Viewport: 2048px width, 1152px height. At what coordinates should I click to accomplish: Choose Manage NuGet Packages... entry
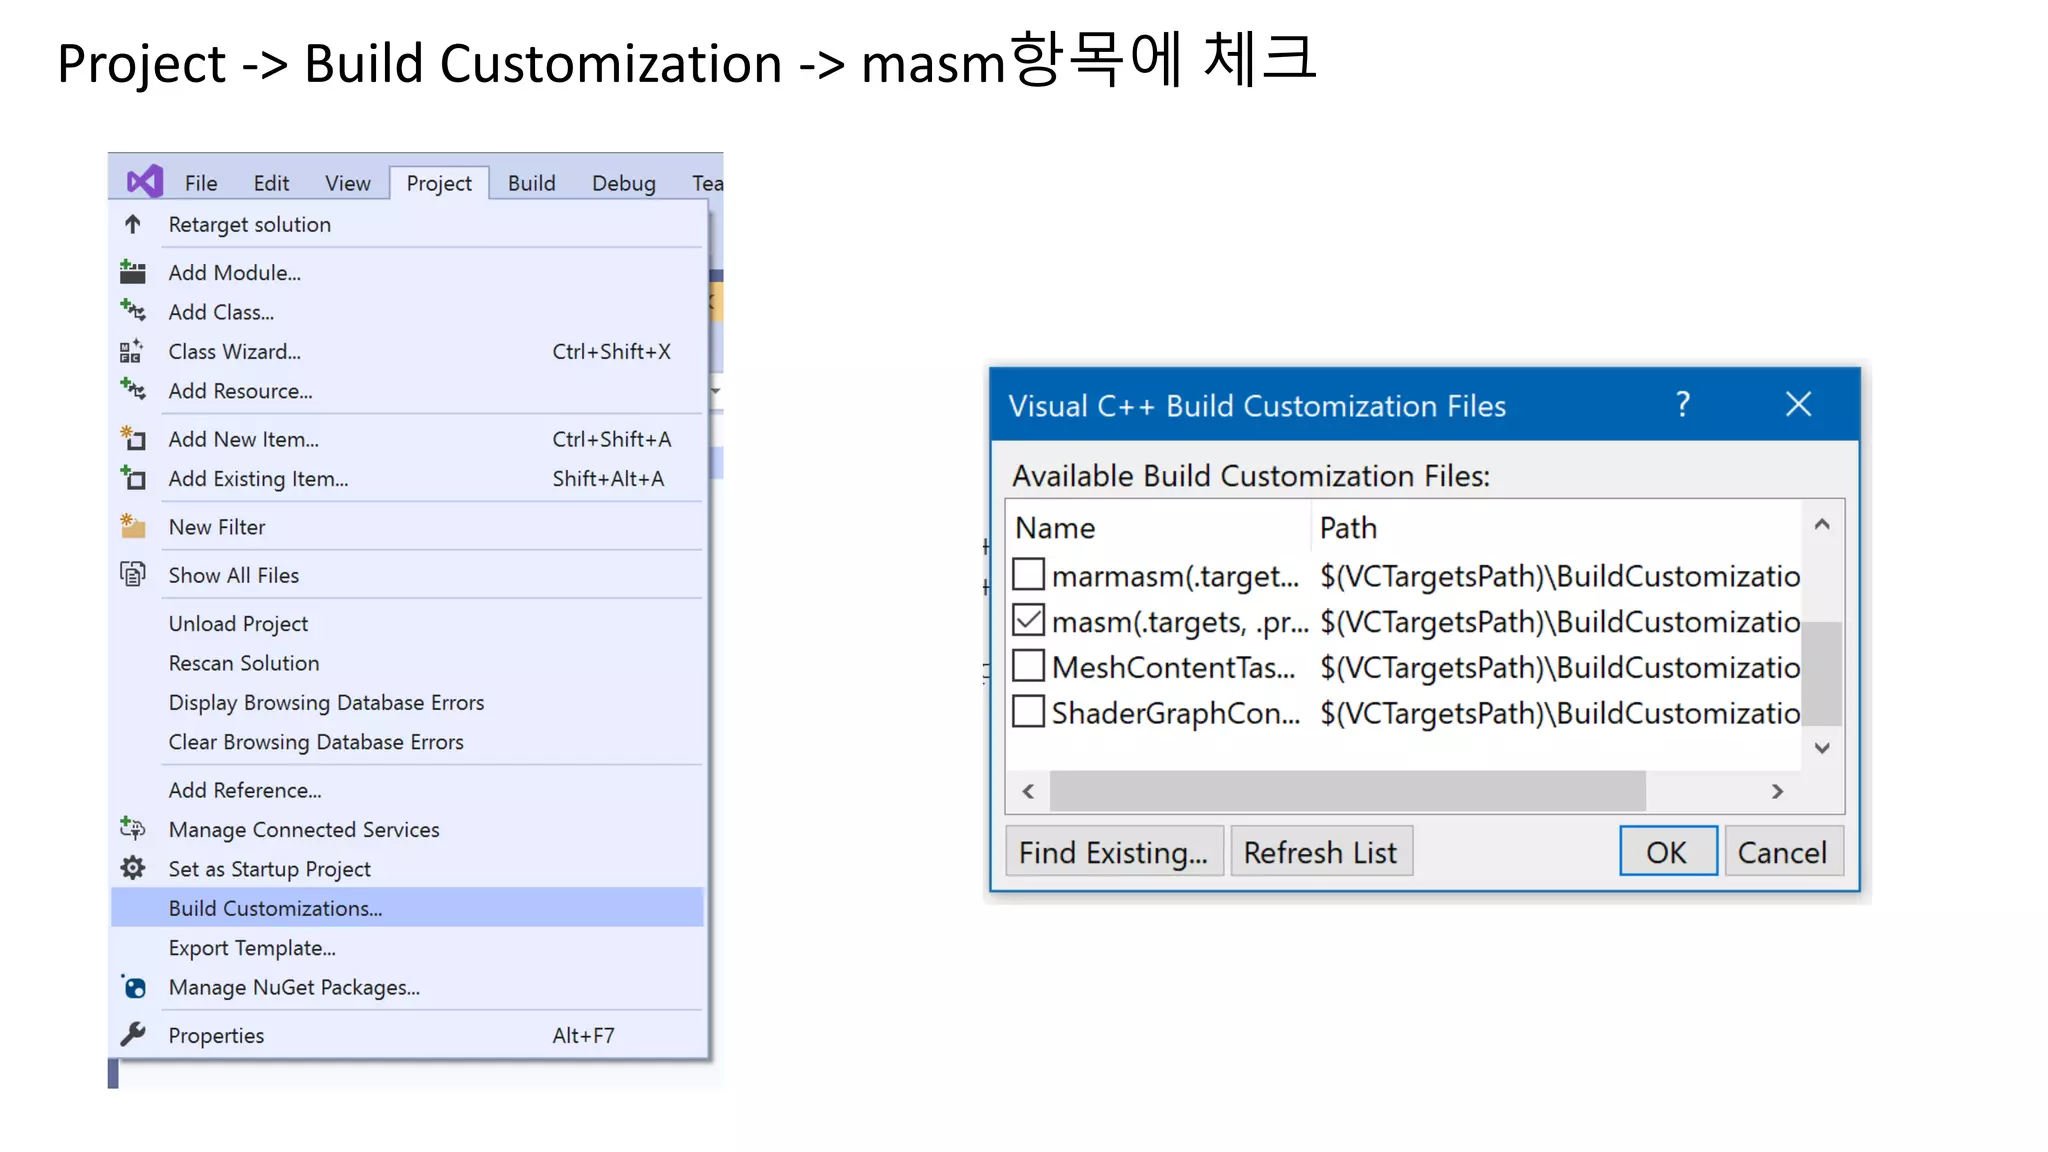407,987
